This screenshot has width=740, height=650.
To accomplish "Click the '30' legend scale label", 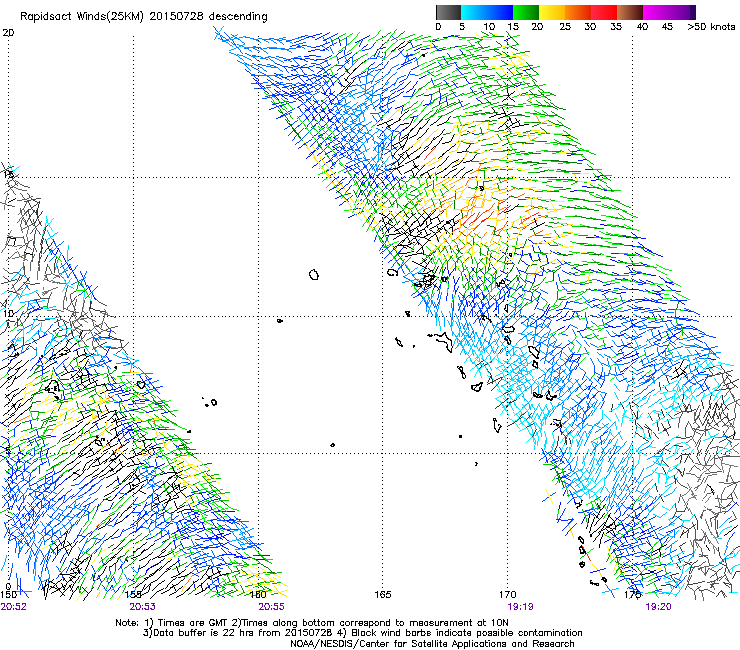I will tap(590, 27).
